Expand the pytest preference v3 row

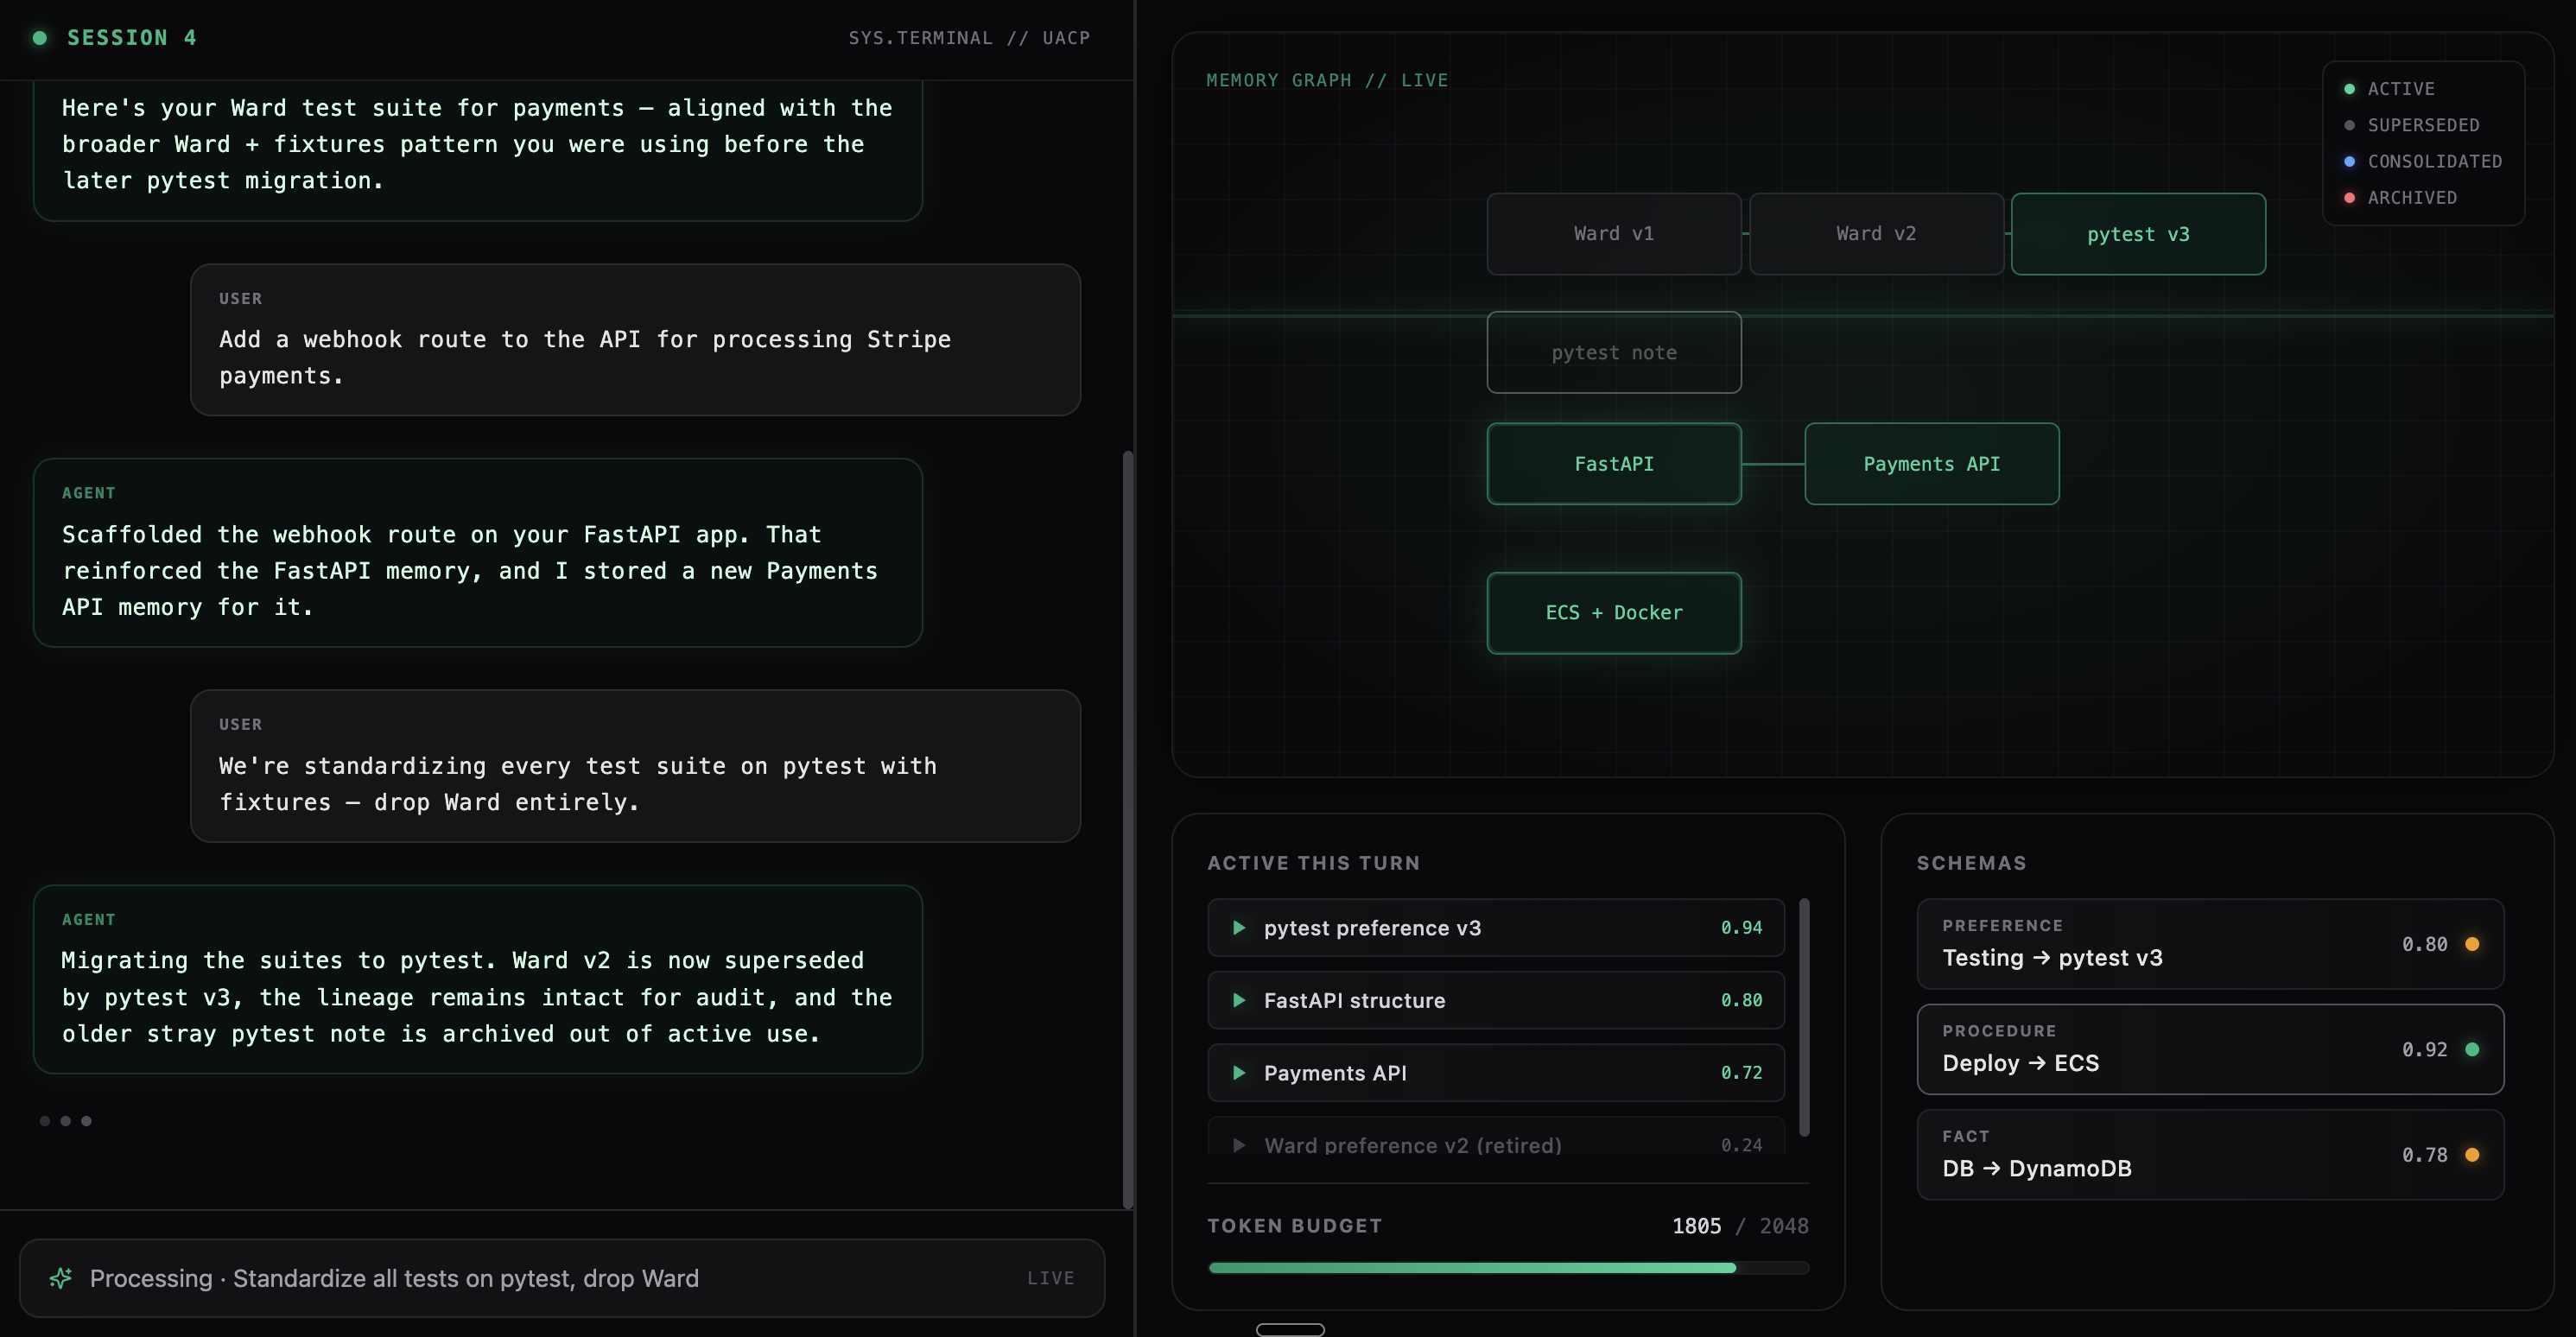point(1496,928)
